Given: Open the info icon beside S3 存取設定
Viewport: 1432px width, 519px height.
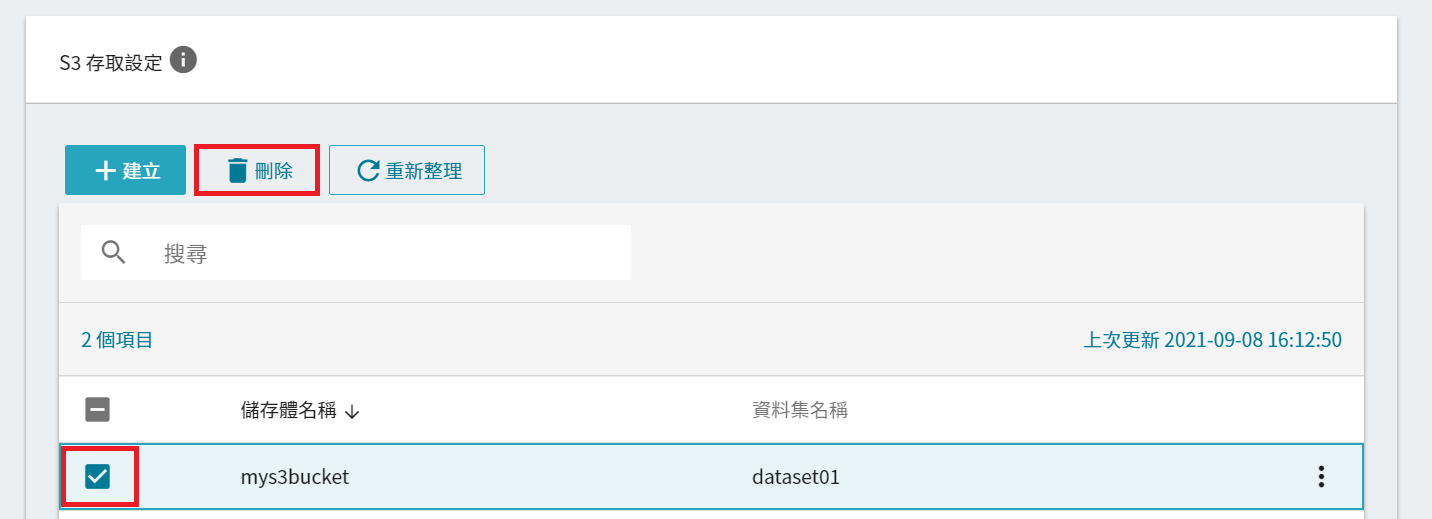Looking at the screenshot, I should [x=183, y=60].
